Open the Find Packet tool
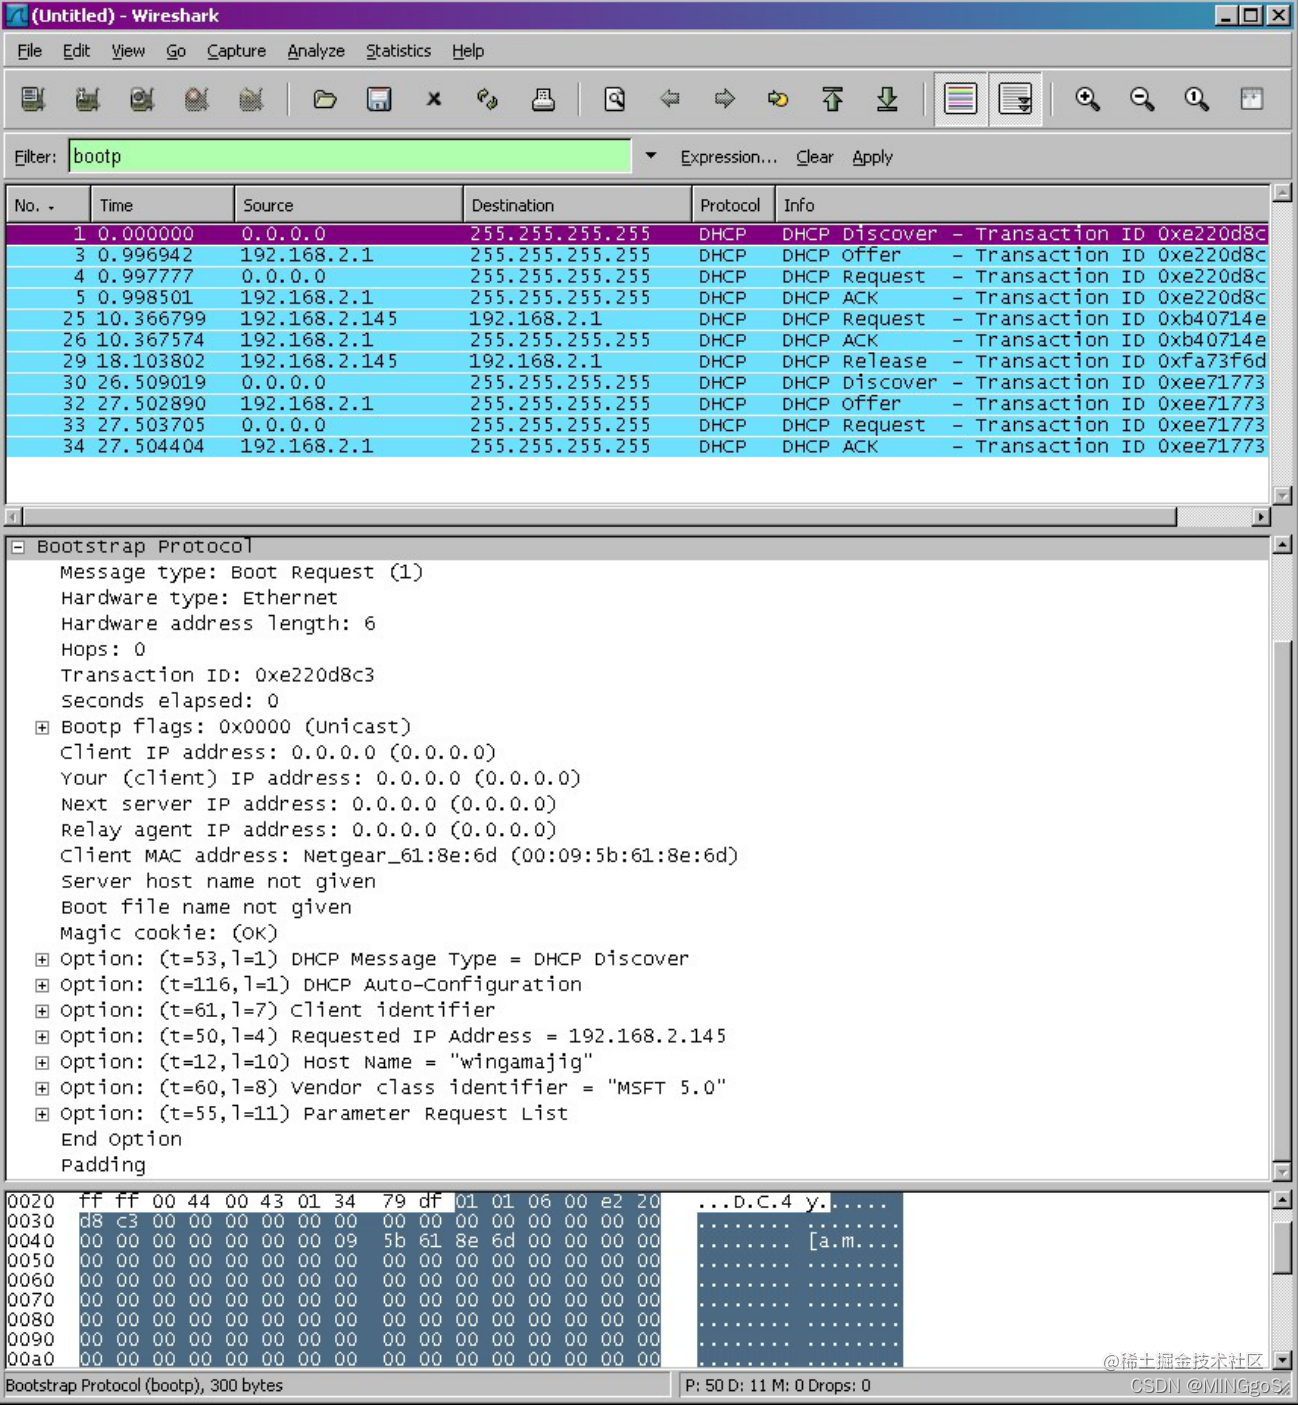This screenshot has height=1406, width=1298. coord(615,99)
